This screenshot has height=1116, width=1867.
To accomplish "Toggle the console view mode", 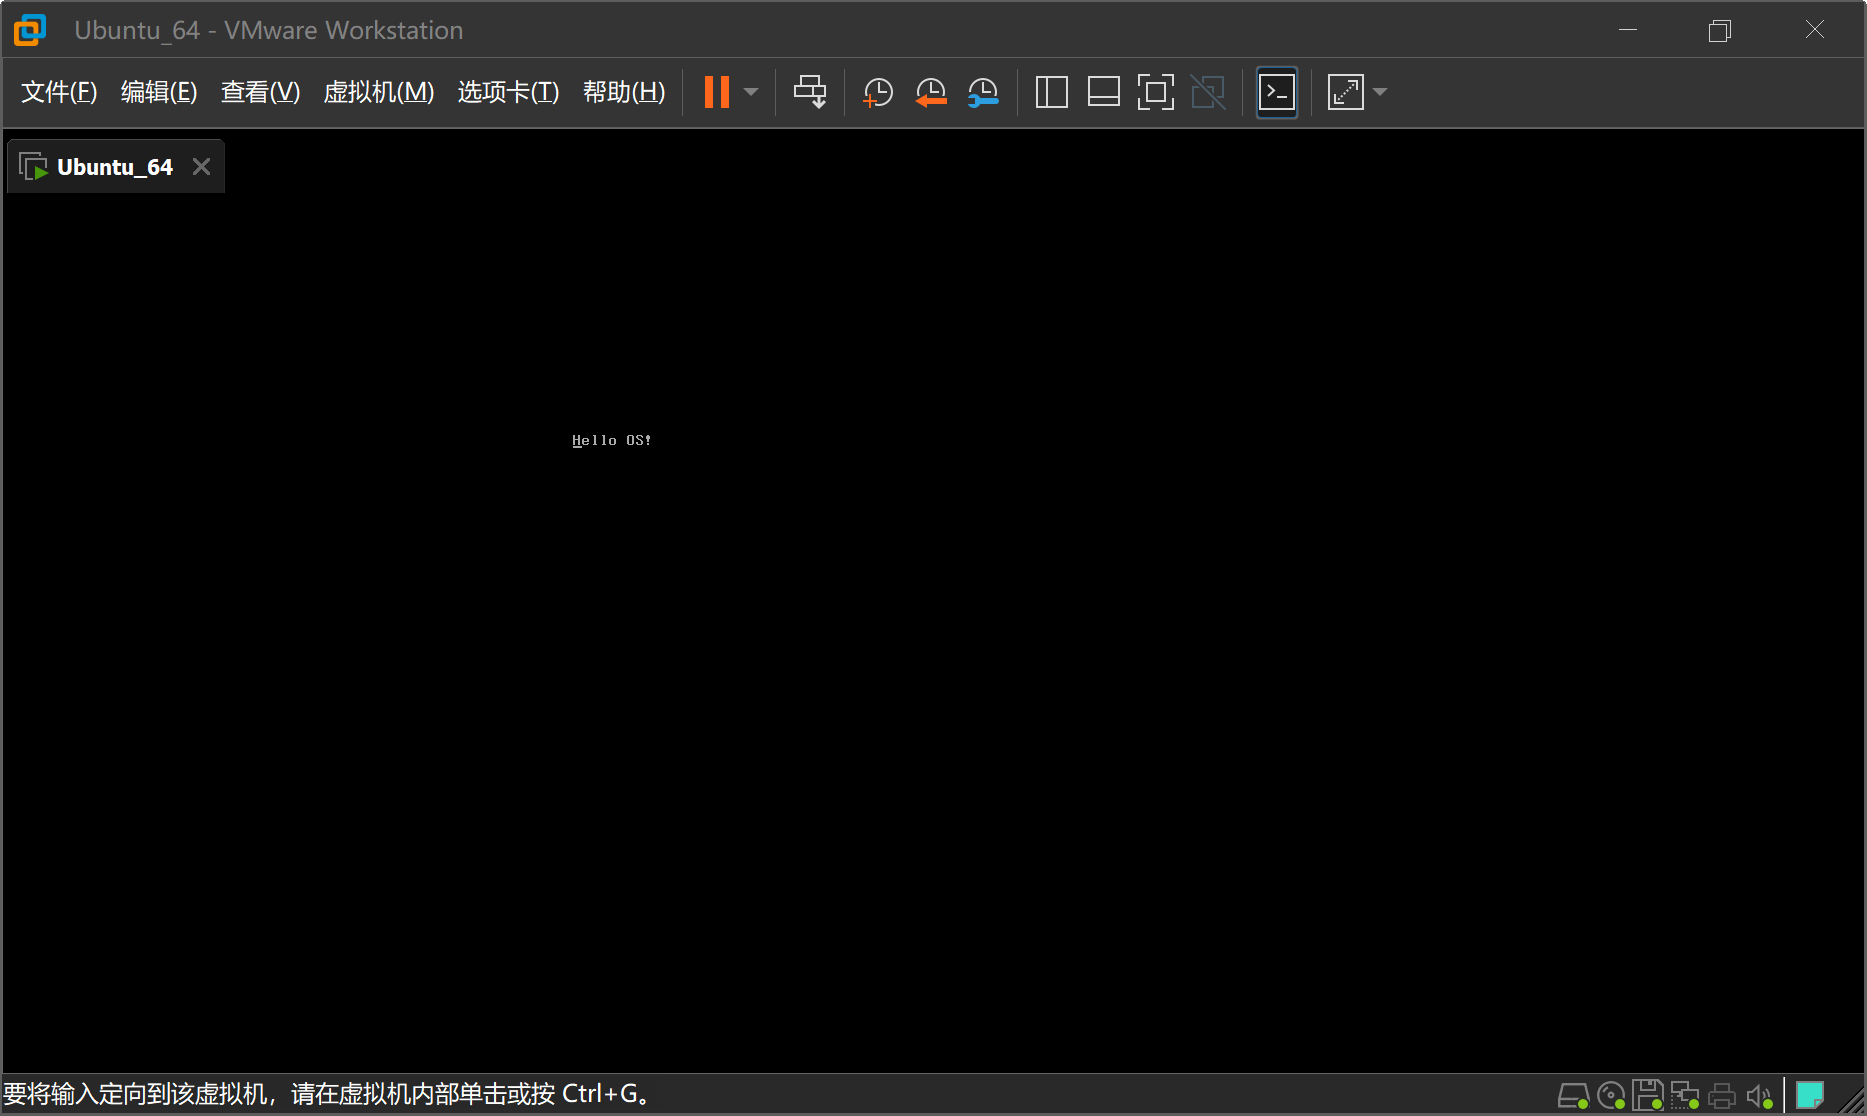I will point(1276,92).
